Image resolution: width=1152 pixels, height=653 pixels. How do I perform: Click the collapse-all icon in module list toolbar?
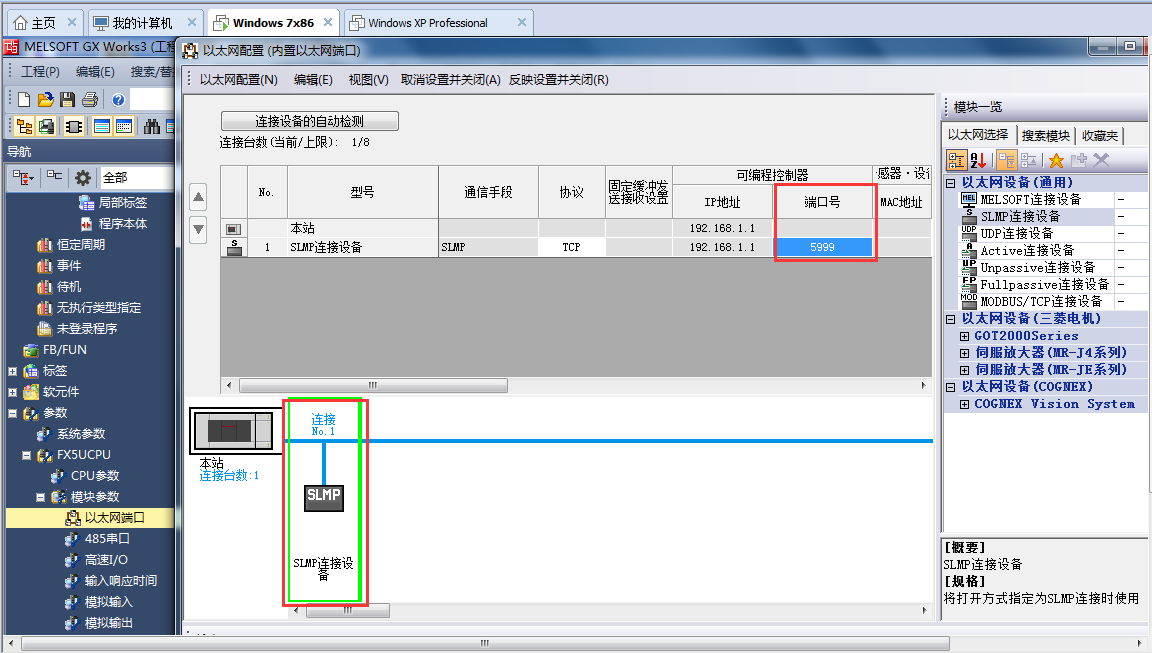tap(1029, 160)
